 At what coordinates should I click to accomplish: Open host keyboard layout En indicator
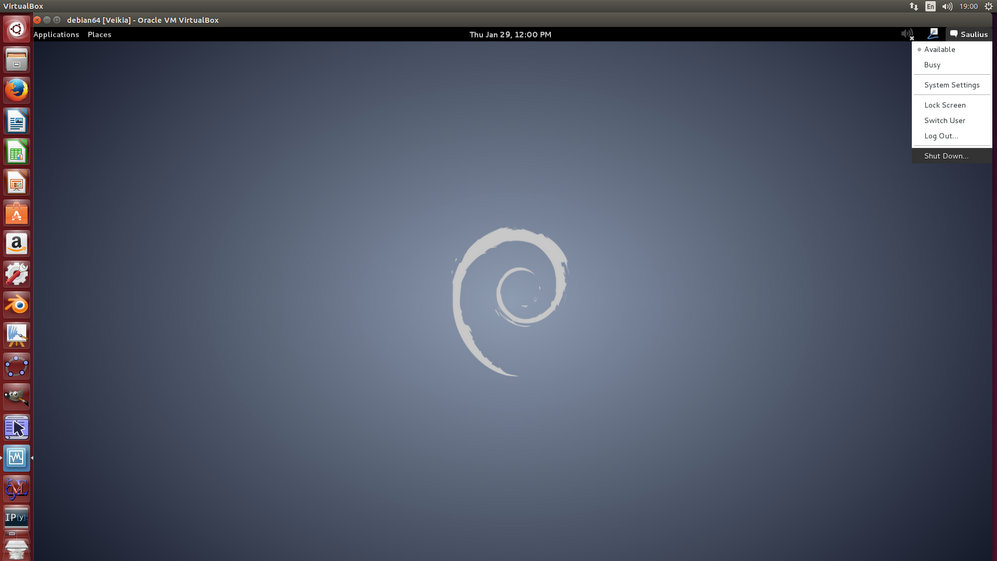coord(930,6)
